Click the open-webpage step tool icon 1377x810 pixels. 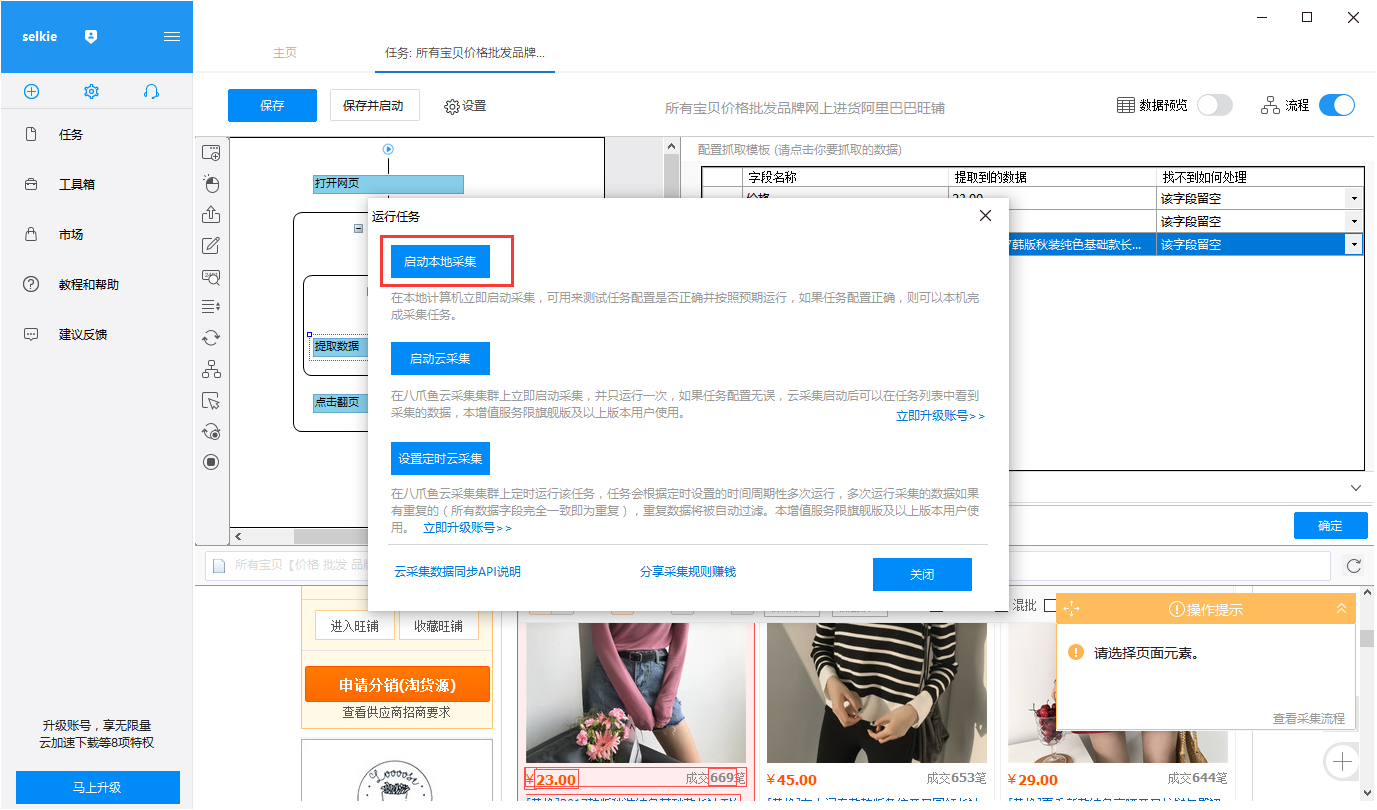click(x=211, y=153)
